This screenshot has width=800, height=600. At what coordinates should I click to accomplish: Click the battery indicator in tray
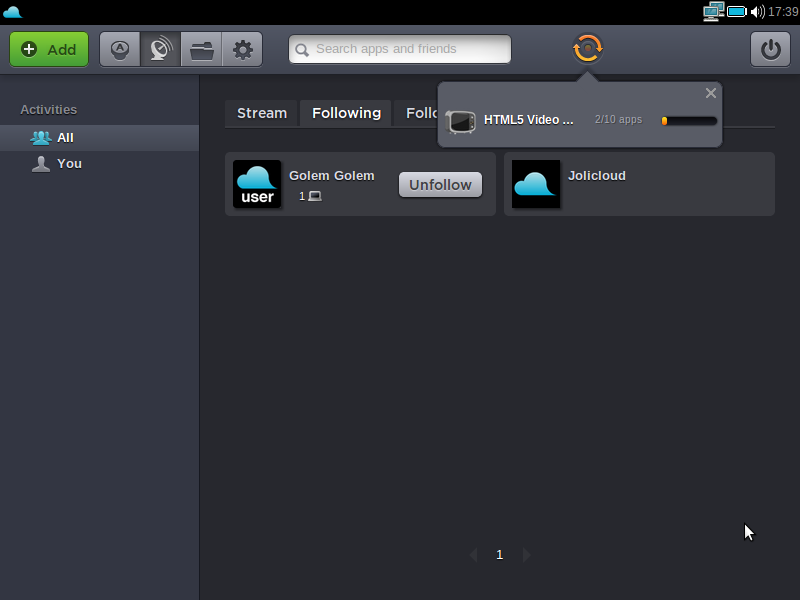tap(736, 12)
